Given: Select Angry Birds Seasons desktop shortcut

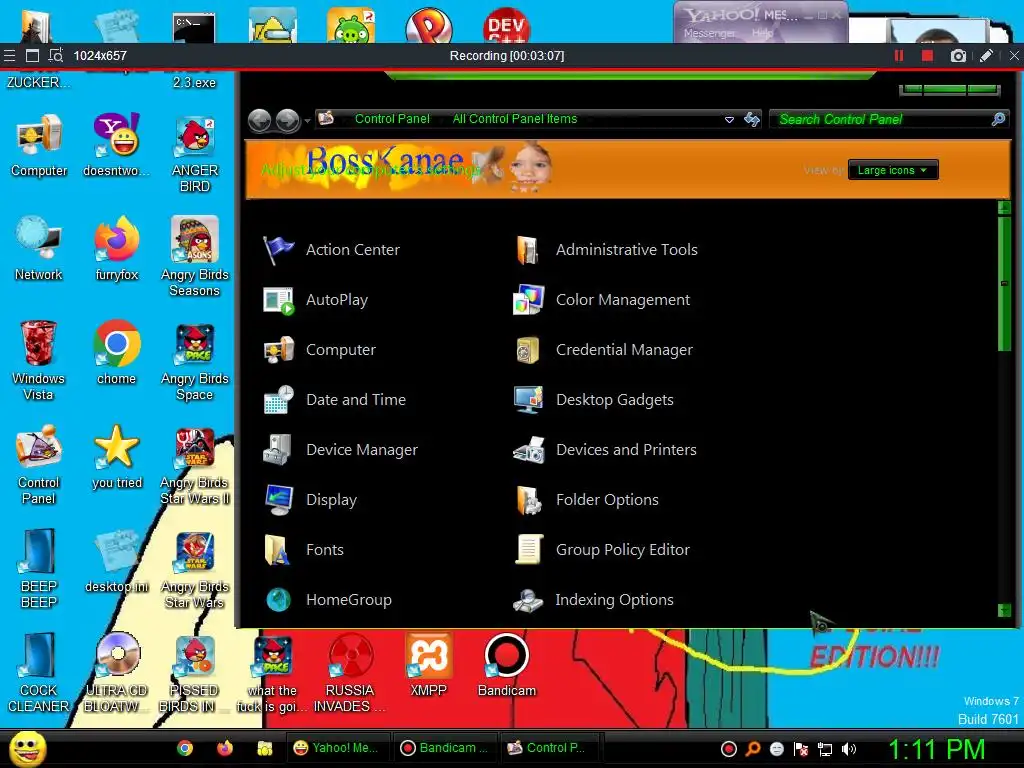Looking at the screenshot, I should [x=195, y=257].
